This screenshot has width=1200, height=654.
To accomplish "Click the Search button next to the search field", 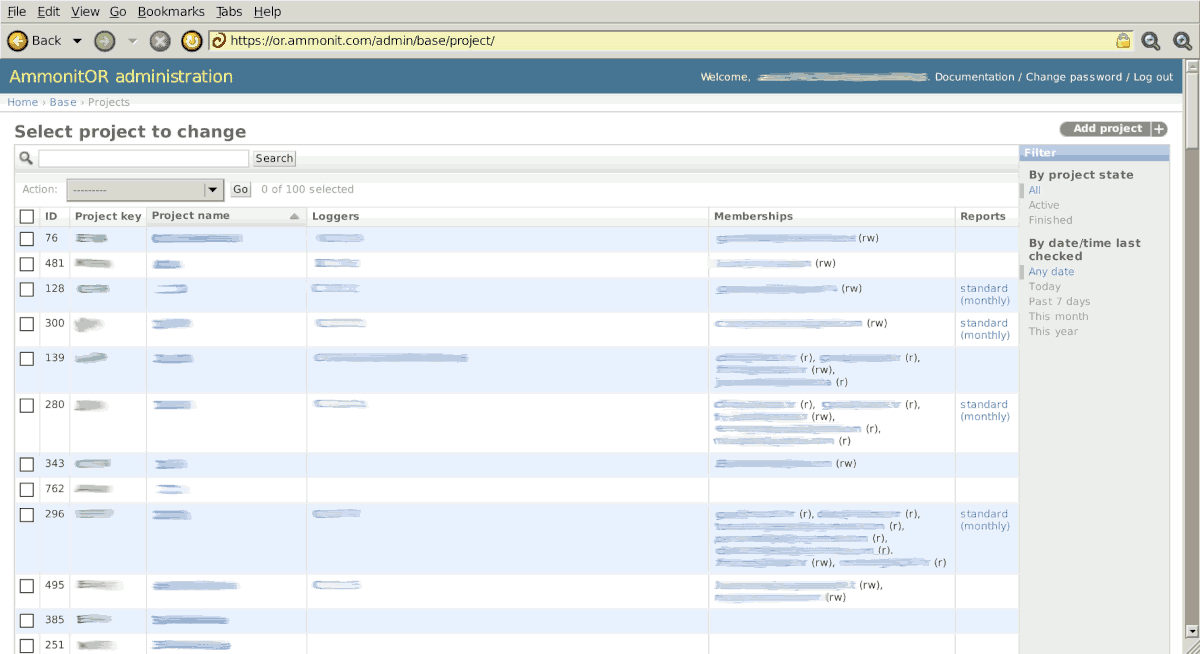I will (274, 158).
